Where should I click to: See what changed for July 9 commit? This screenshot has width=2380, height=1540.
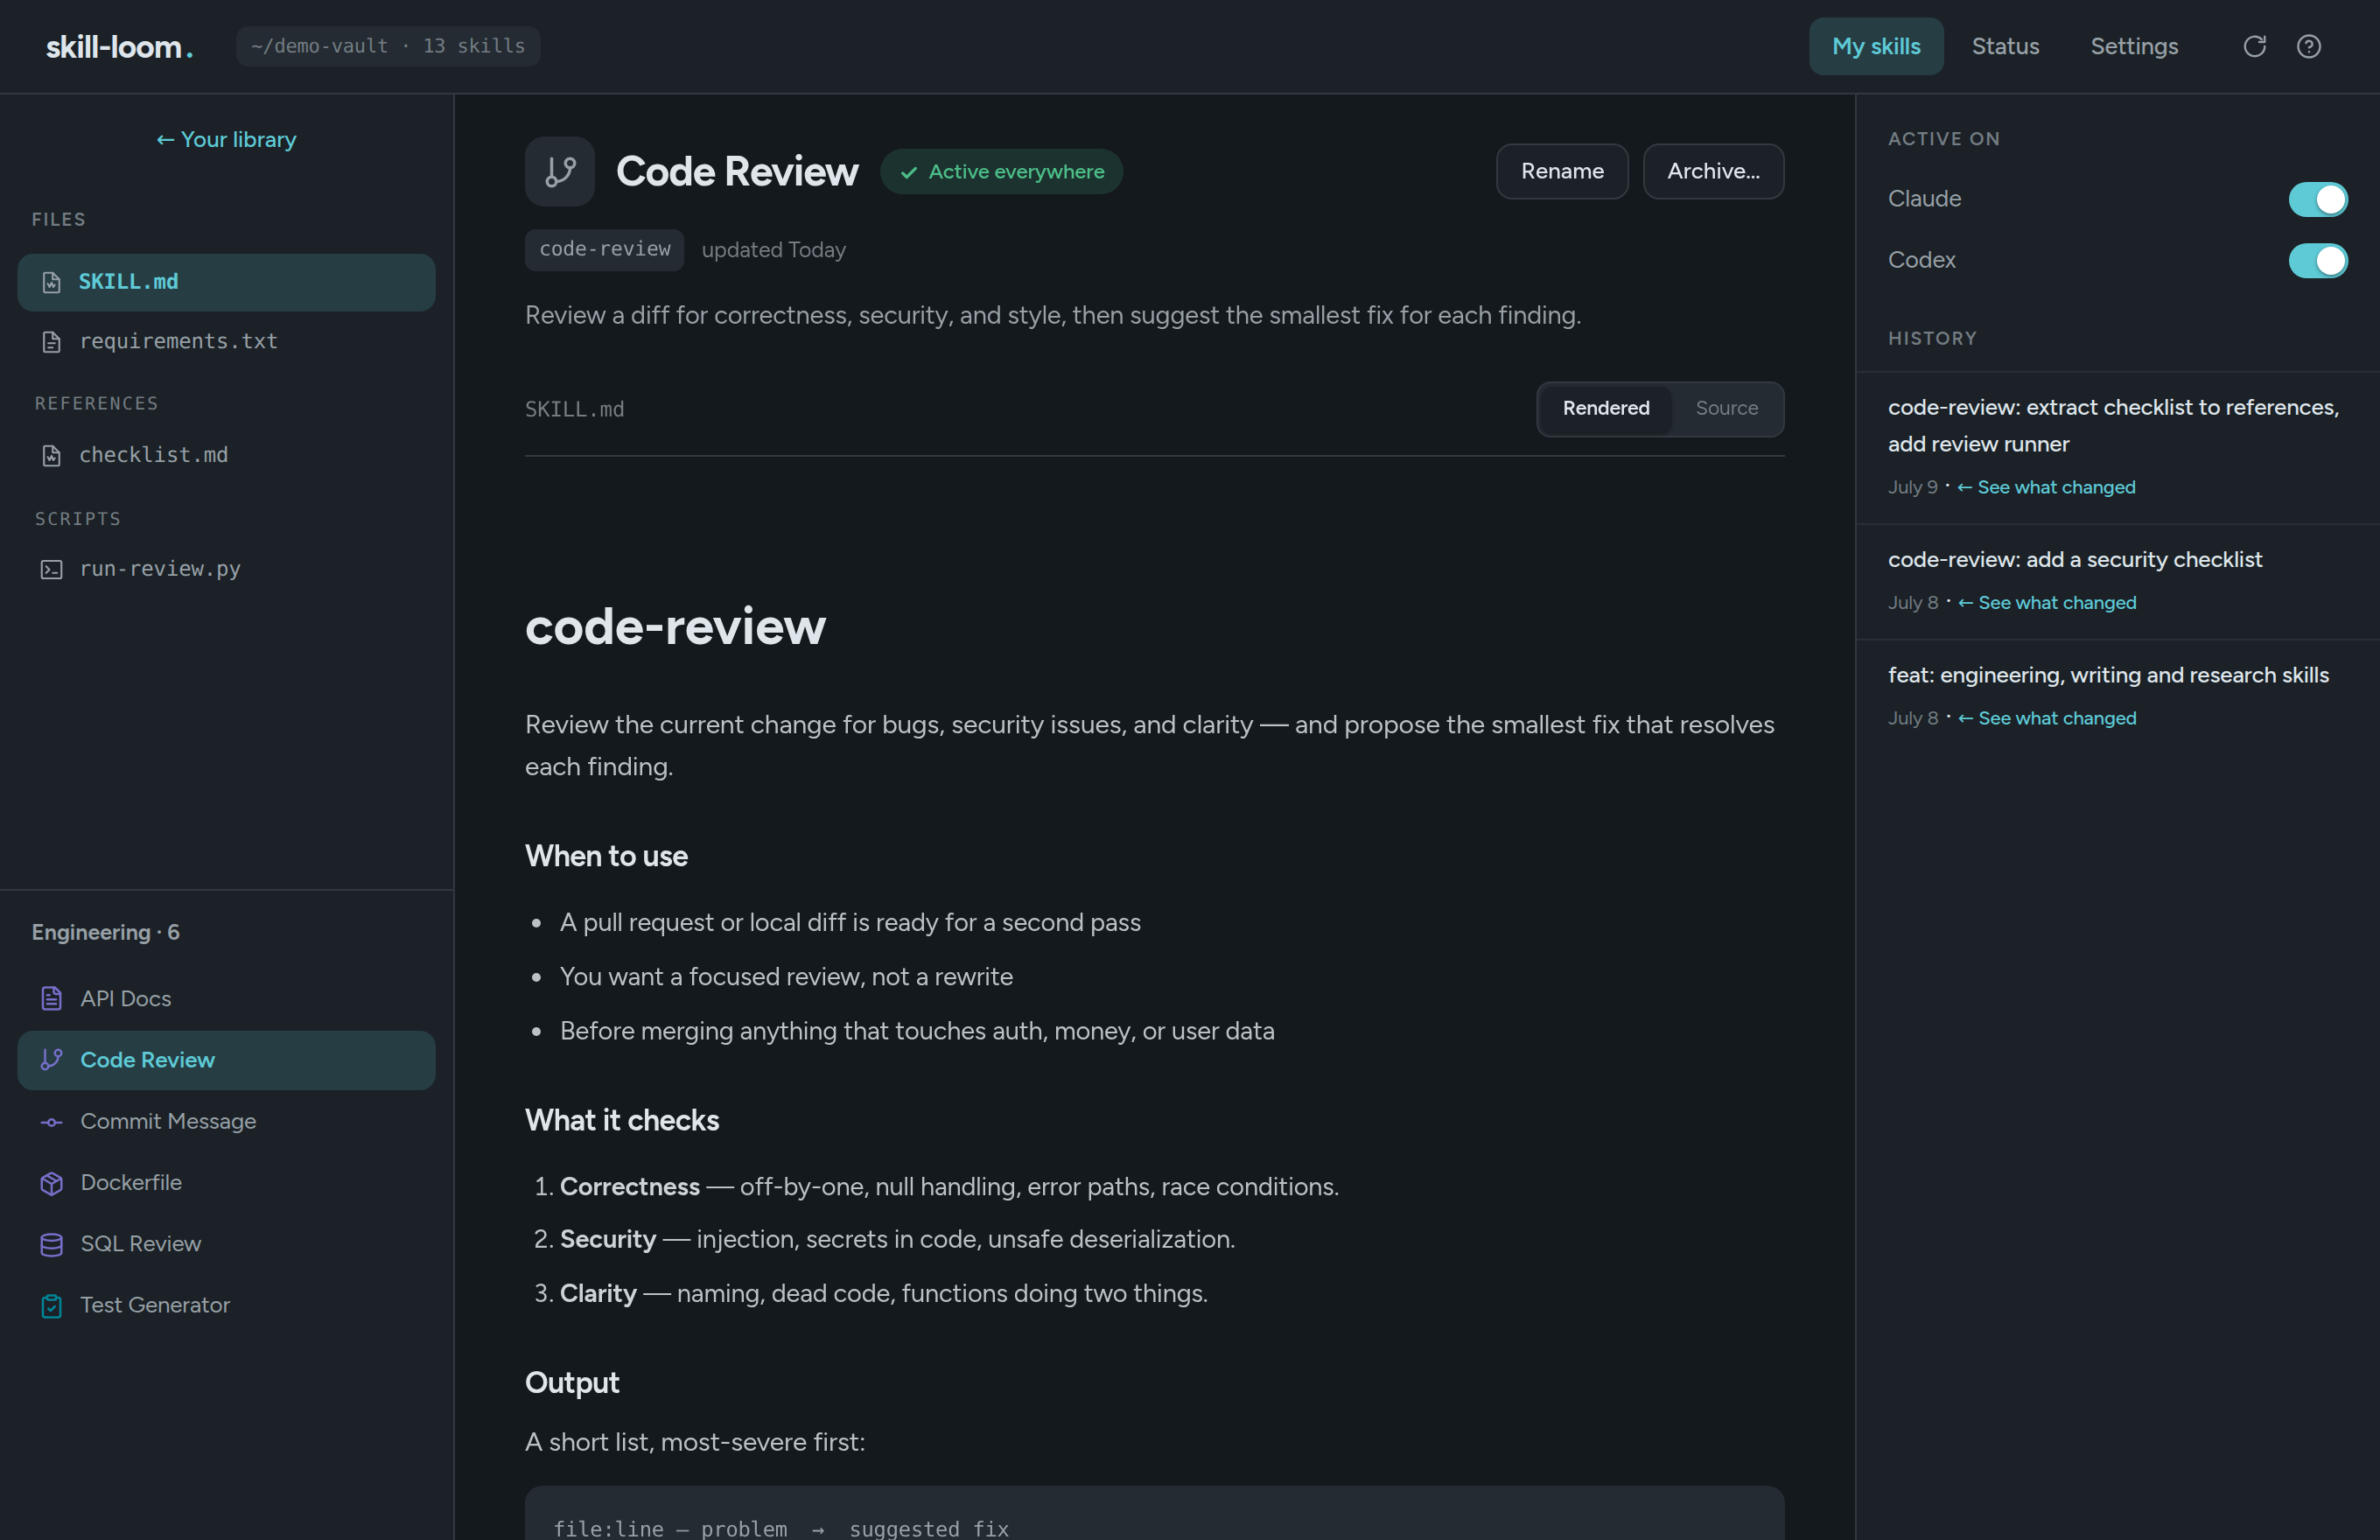coord(2046,487)
